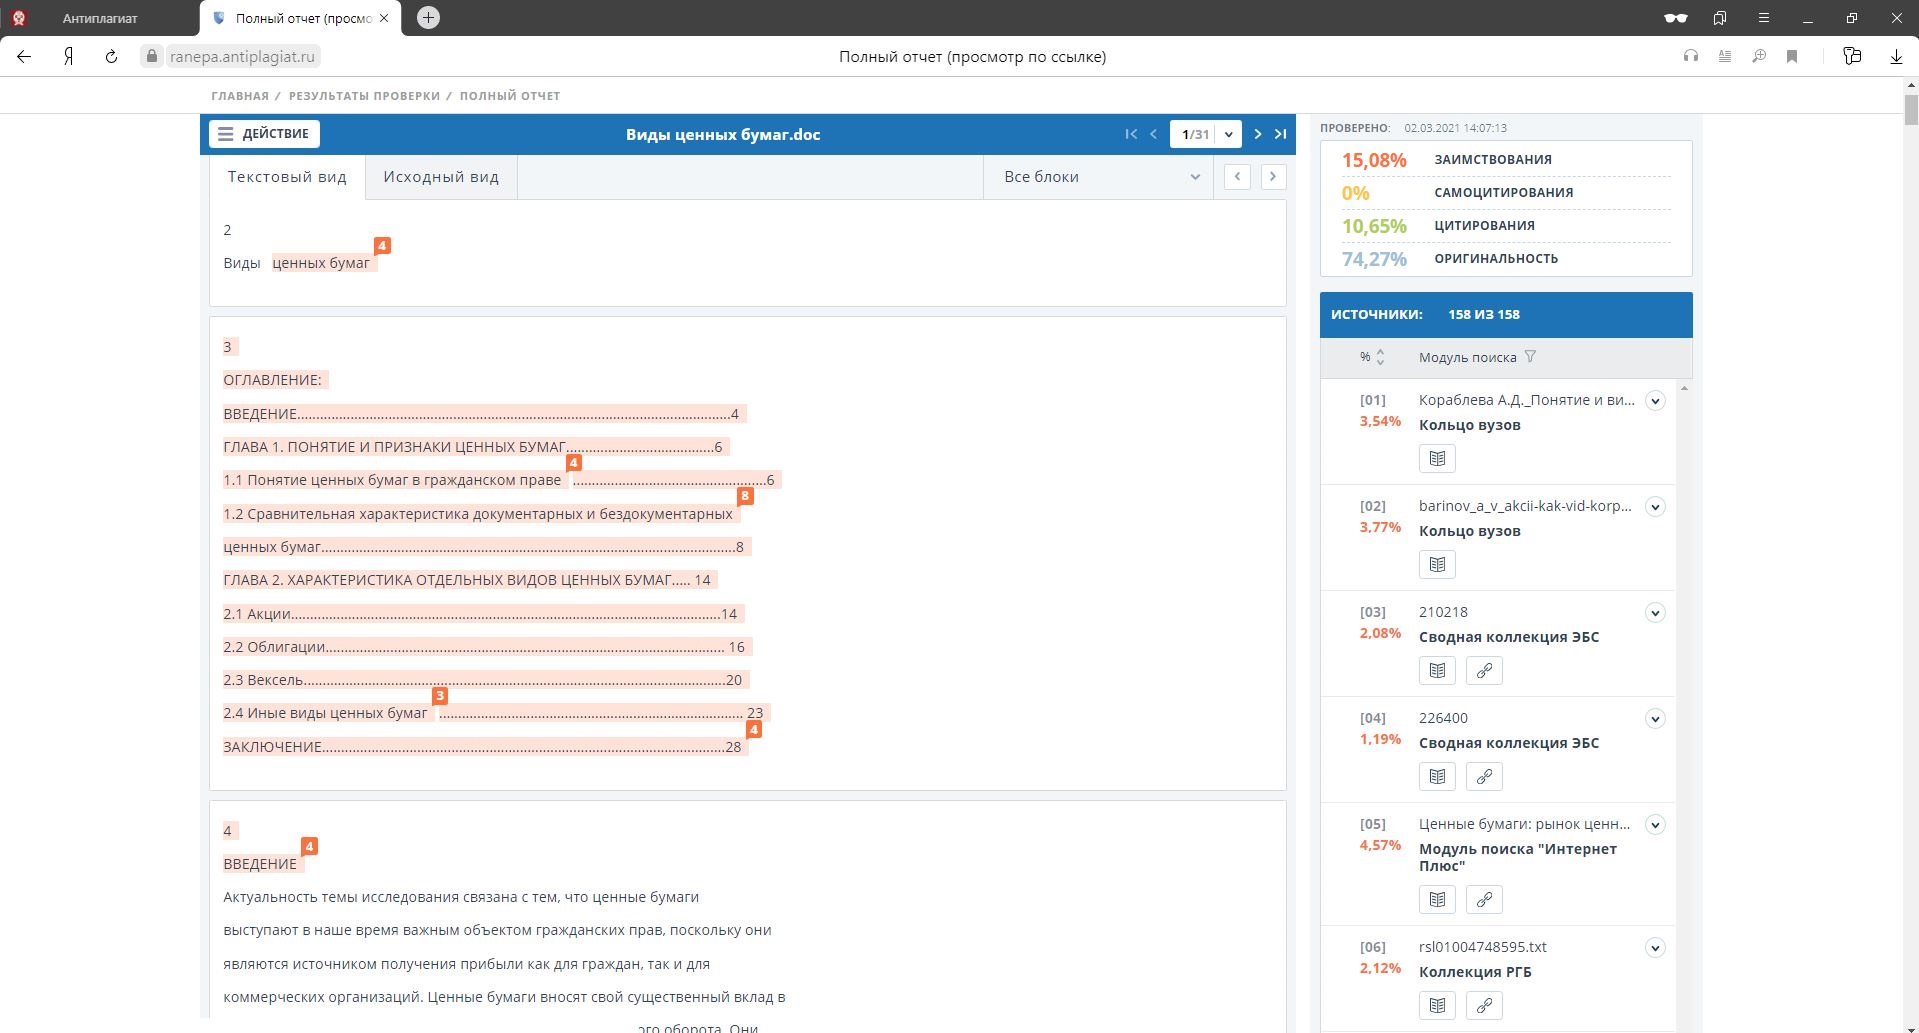
Task: Reload the page with browser refresh icon
Action: pyautogui.click(x=111, y=57)
